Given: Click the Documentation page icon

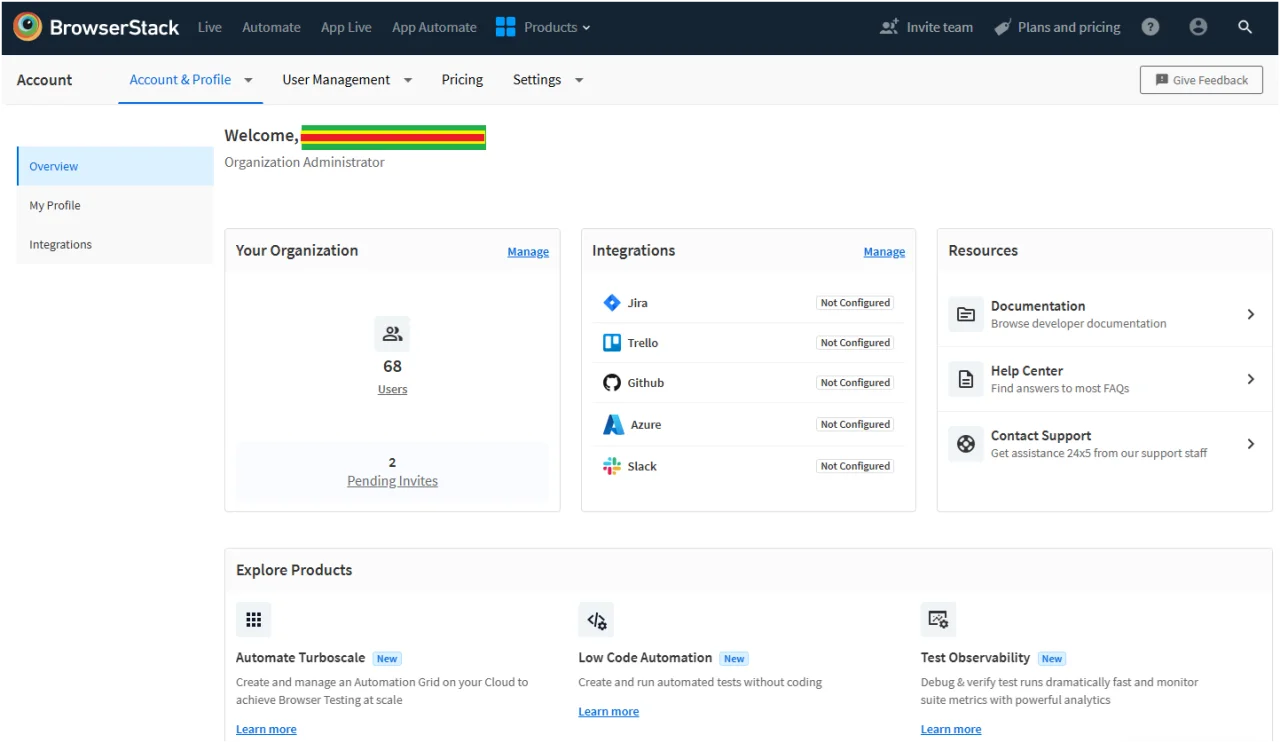Looking at the screenshot, I should [x=966, y=314].
